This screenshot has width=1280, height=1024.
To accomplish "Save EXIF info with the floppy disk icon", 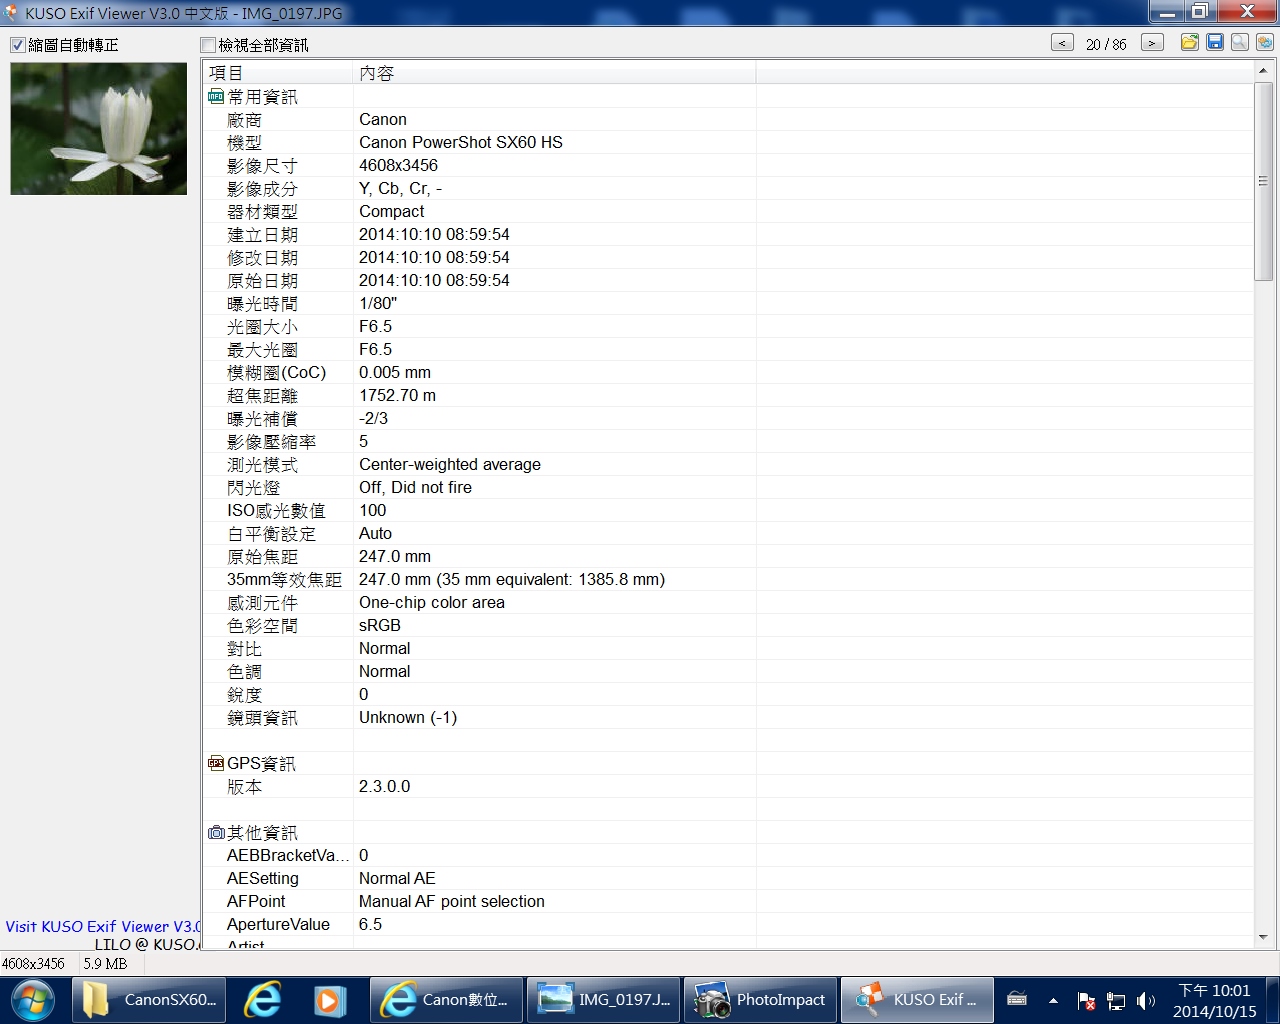I will pyautogui.click(x=1215, y=42).
